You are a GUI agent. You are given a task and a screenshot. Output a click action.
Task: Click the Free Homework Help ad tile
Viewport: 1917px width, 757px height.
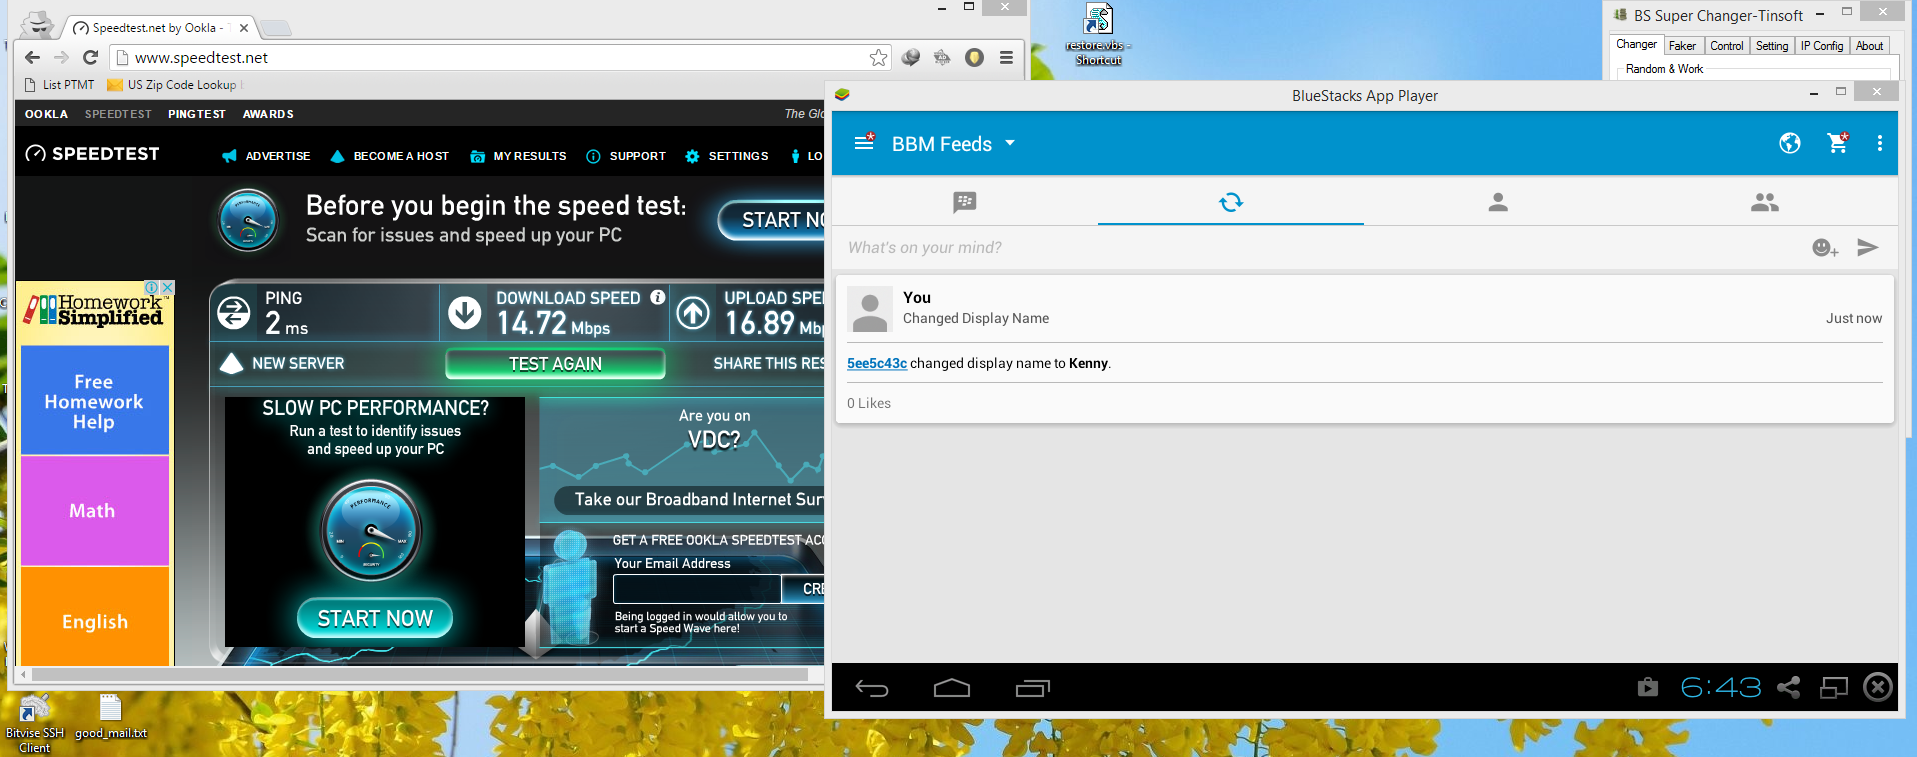click(94, 401)
